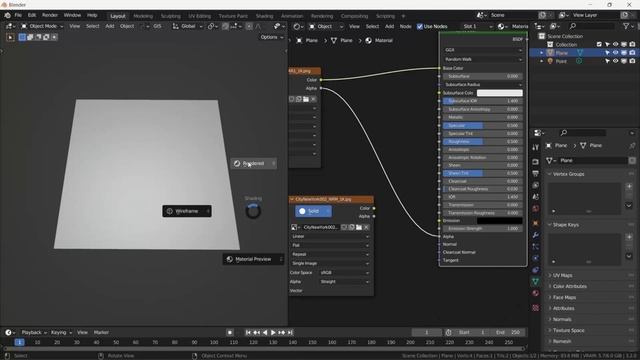This screenshot has width=640, height=360.
Task: Switch to the Shading workspace tab
Action: [264, 16]
